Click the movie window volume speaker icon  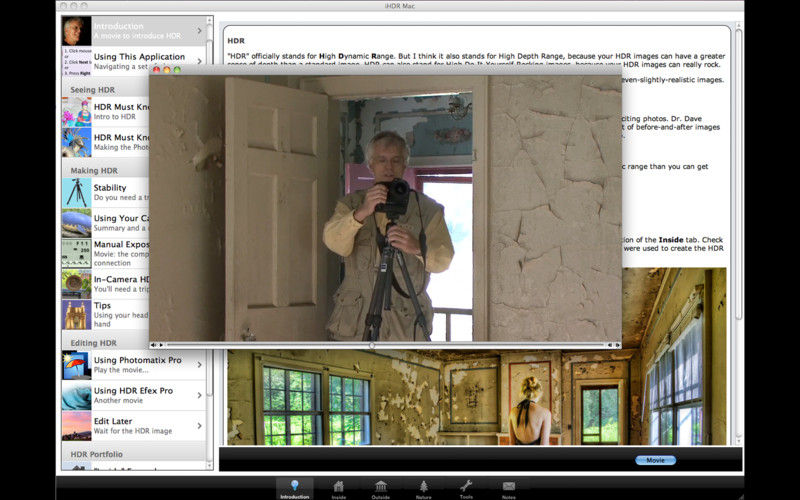(x=153, y=345)
